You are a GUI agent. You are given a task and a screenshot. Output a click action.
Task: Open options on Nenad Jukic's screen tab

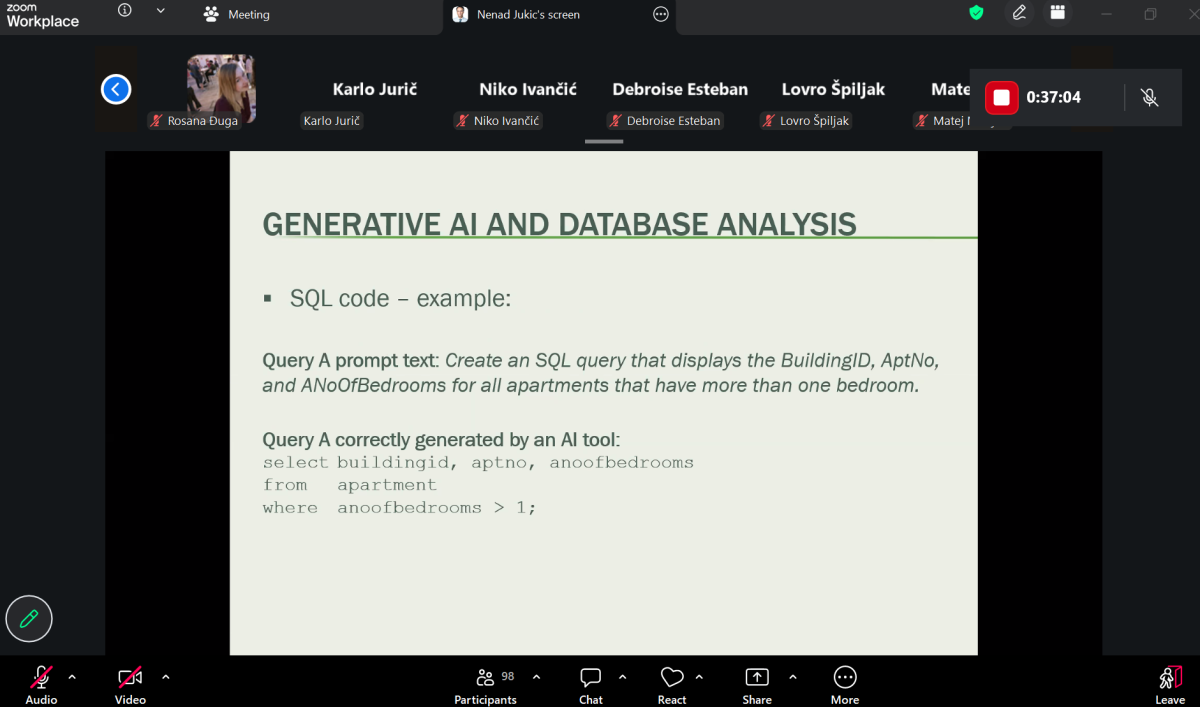coord(660,14)
